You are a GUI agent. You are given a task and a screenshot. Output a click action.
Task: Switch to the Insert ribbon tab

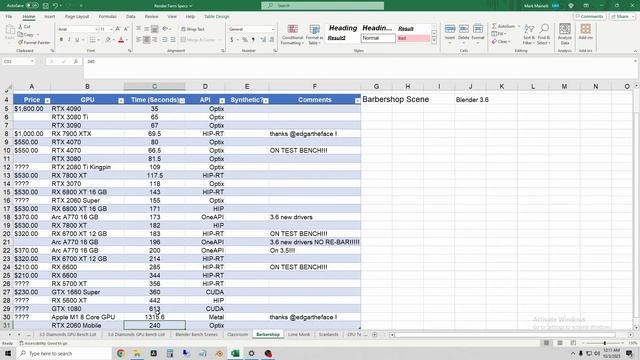point(49,17)
